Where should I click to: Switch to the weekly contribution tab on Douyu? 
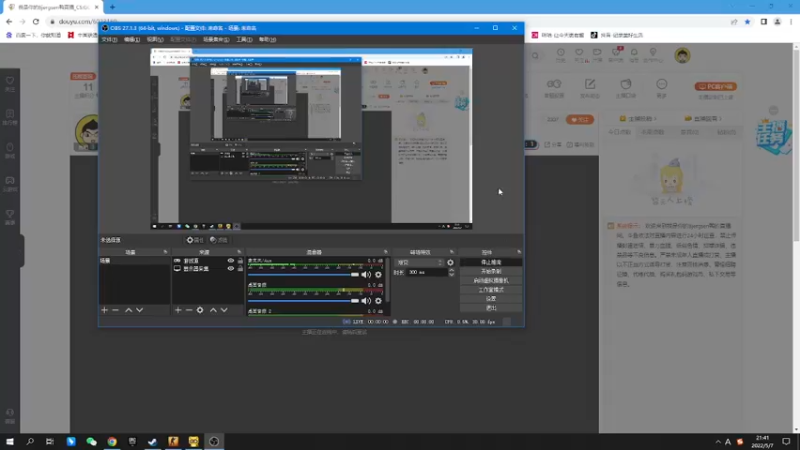click(653, 132)
